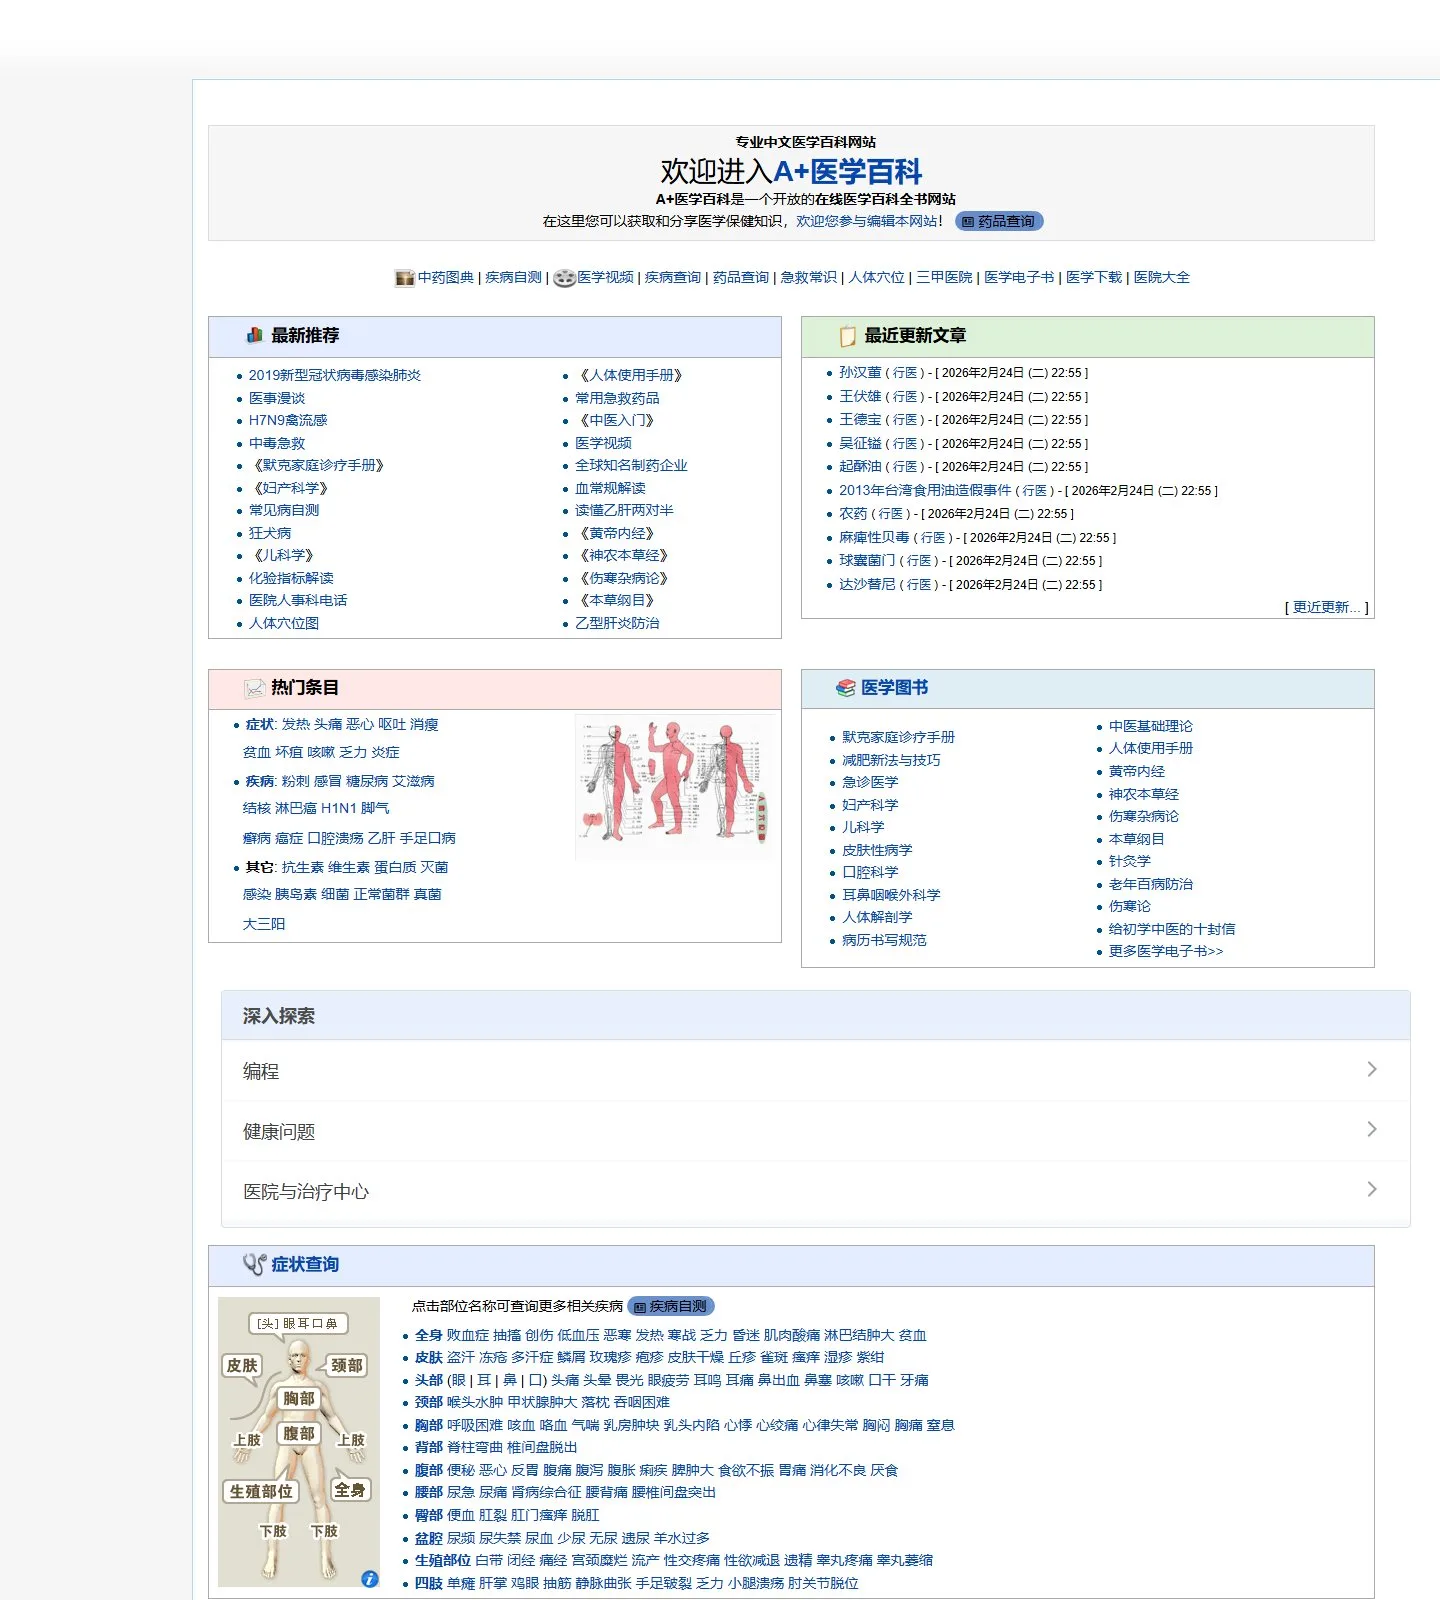Click the 皮肤 label on the body map
Viewport: 1440px width, 1600px height.
coord(242,1365)
